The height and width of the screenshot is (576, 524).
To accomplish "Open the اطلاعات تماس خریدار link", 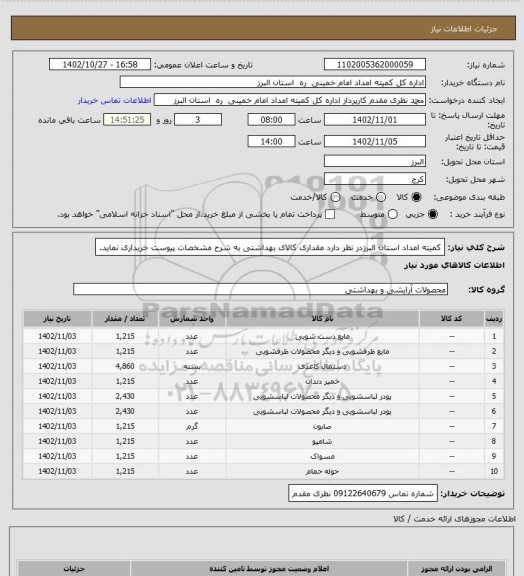I will click(114, 100).
